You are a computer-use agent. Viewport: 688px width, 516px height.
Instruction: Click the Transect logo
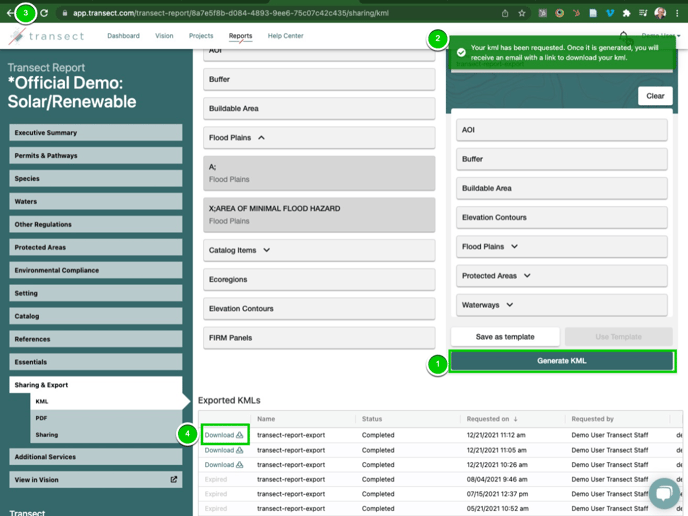47,36
